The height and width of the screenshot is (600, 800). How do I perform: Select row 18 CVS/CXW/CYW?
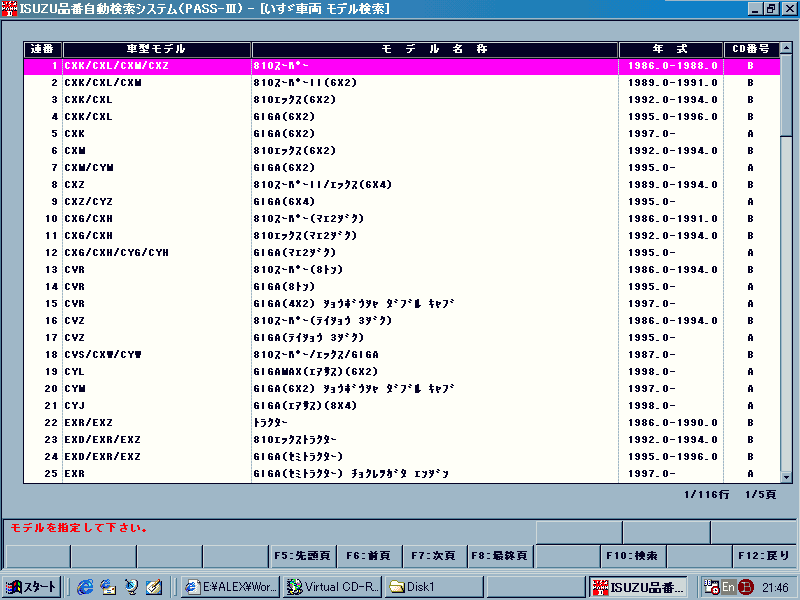coord(402,355)
